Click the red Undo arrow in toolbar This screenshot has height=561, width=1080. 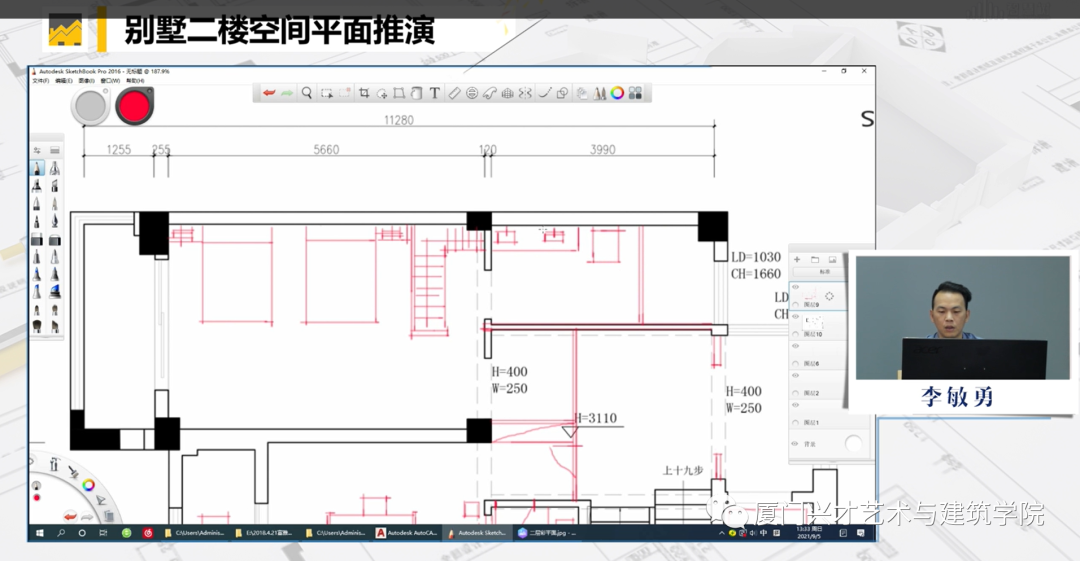pyautogui.click(x=269, y=93)
